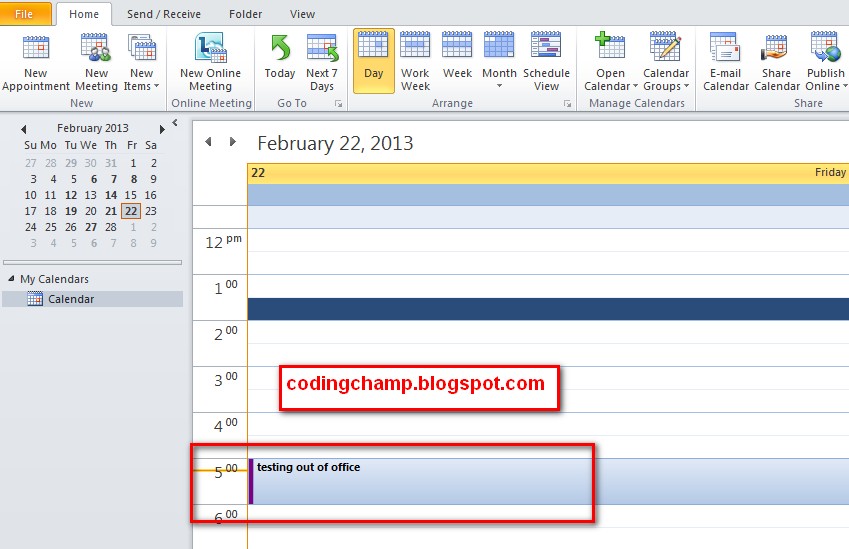Select February 10 in date navigator
The width and height of the screenshot is (849, 549).
[x=31, y=195]
